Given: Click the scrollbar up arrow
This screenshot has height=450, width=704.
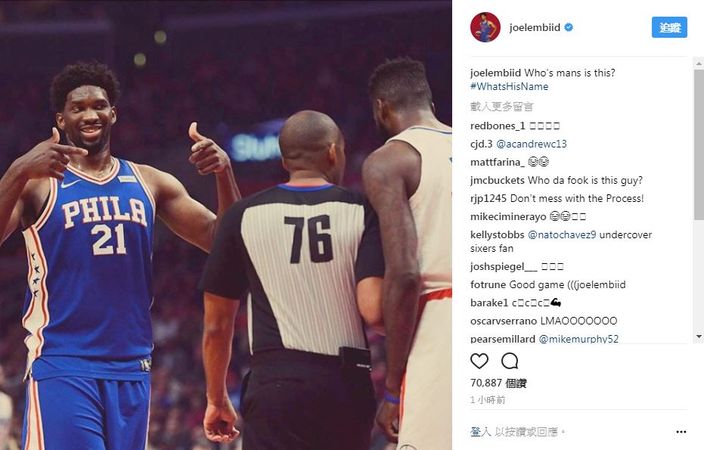Looking at the screenshot, I should 699,64.
